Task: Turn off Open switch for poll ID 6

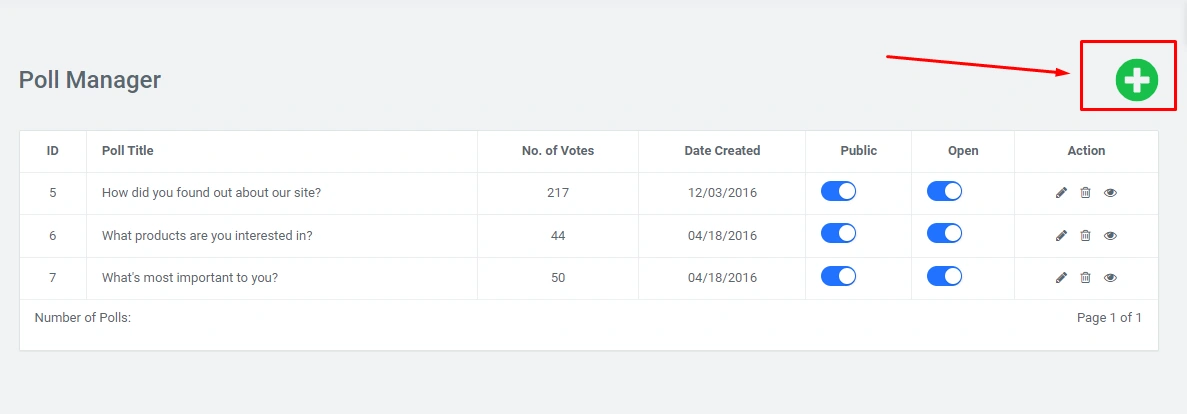Action: pyautogui.click(x=944, y=233)
